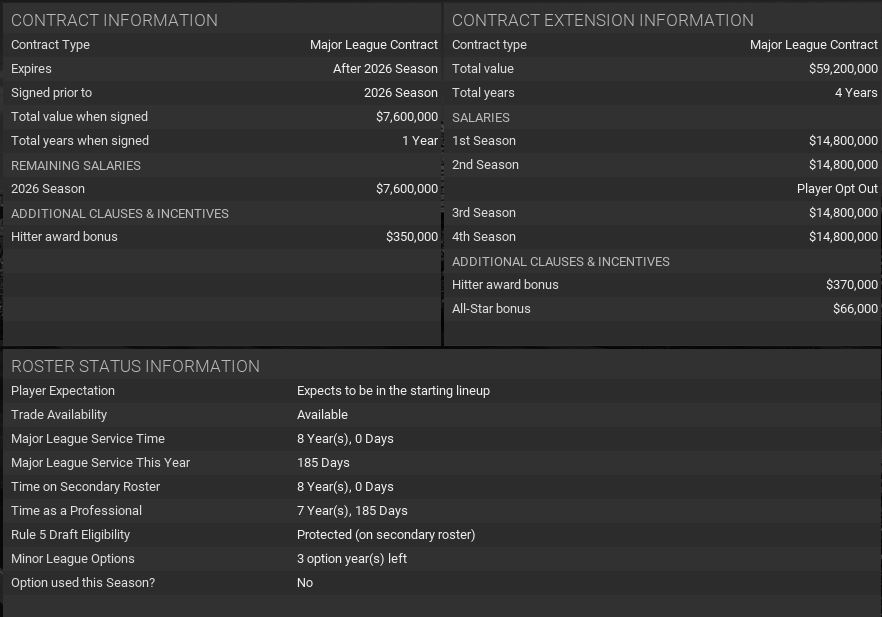
Task: Click the '1st Season' salary row label
Action: coord(484,141)
